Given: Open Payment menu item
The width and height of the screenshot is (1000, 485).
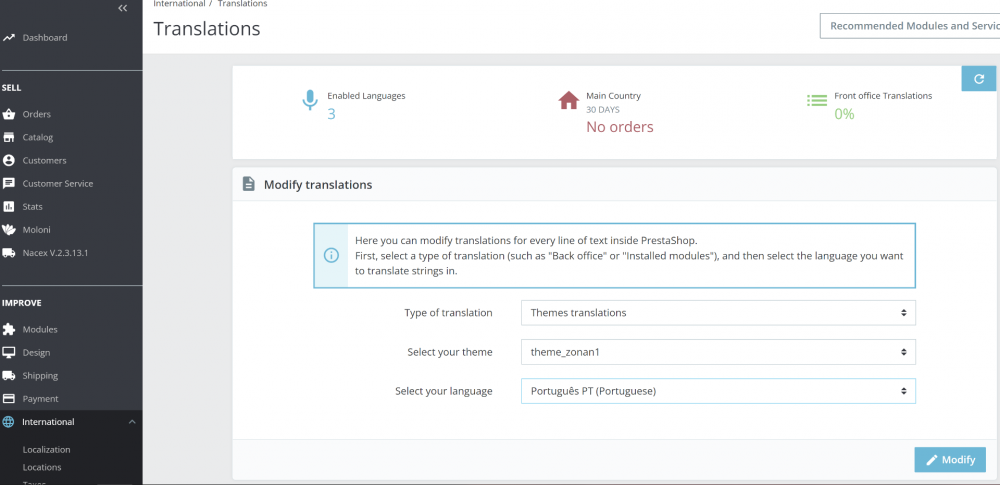Looking at the screenshot, I should [40, 398].
